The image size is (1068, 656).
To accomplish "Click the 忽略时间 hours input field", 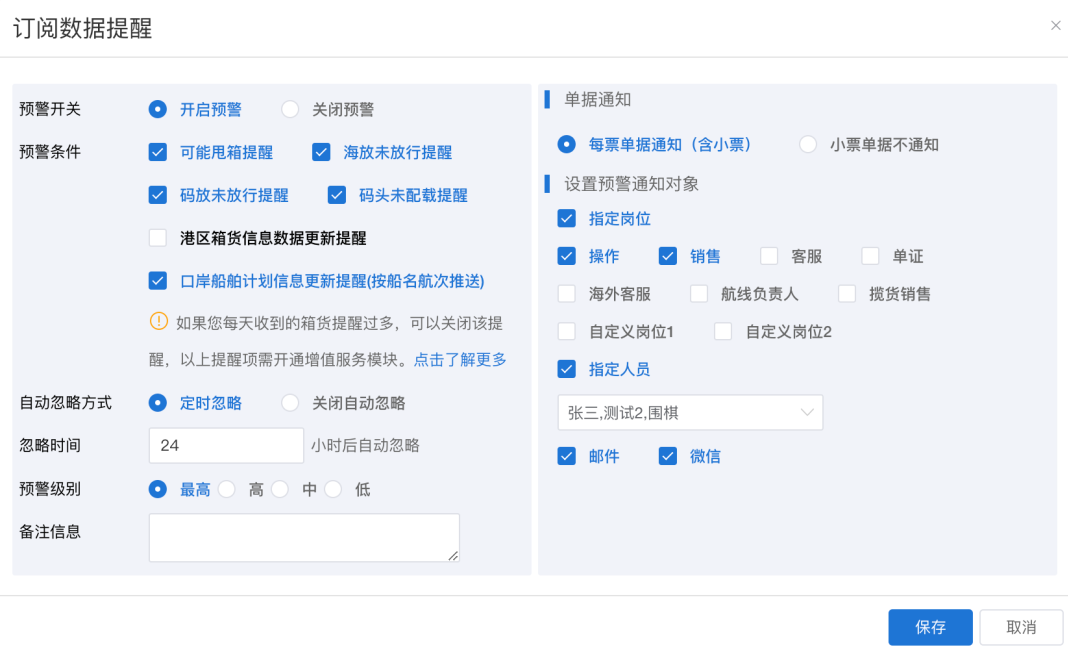I will pyautogui.click(x=225, y=446).
